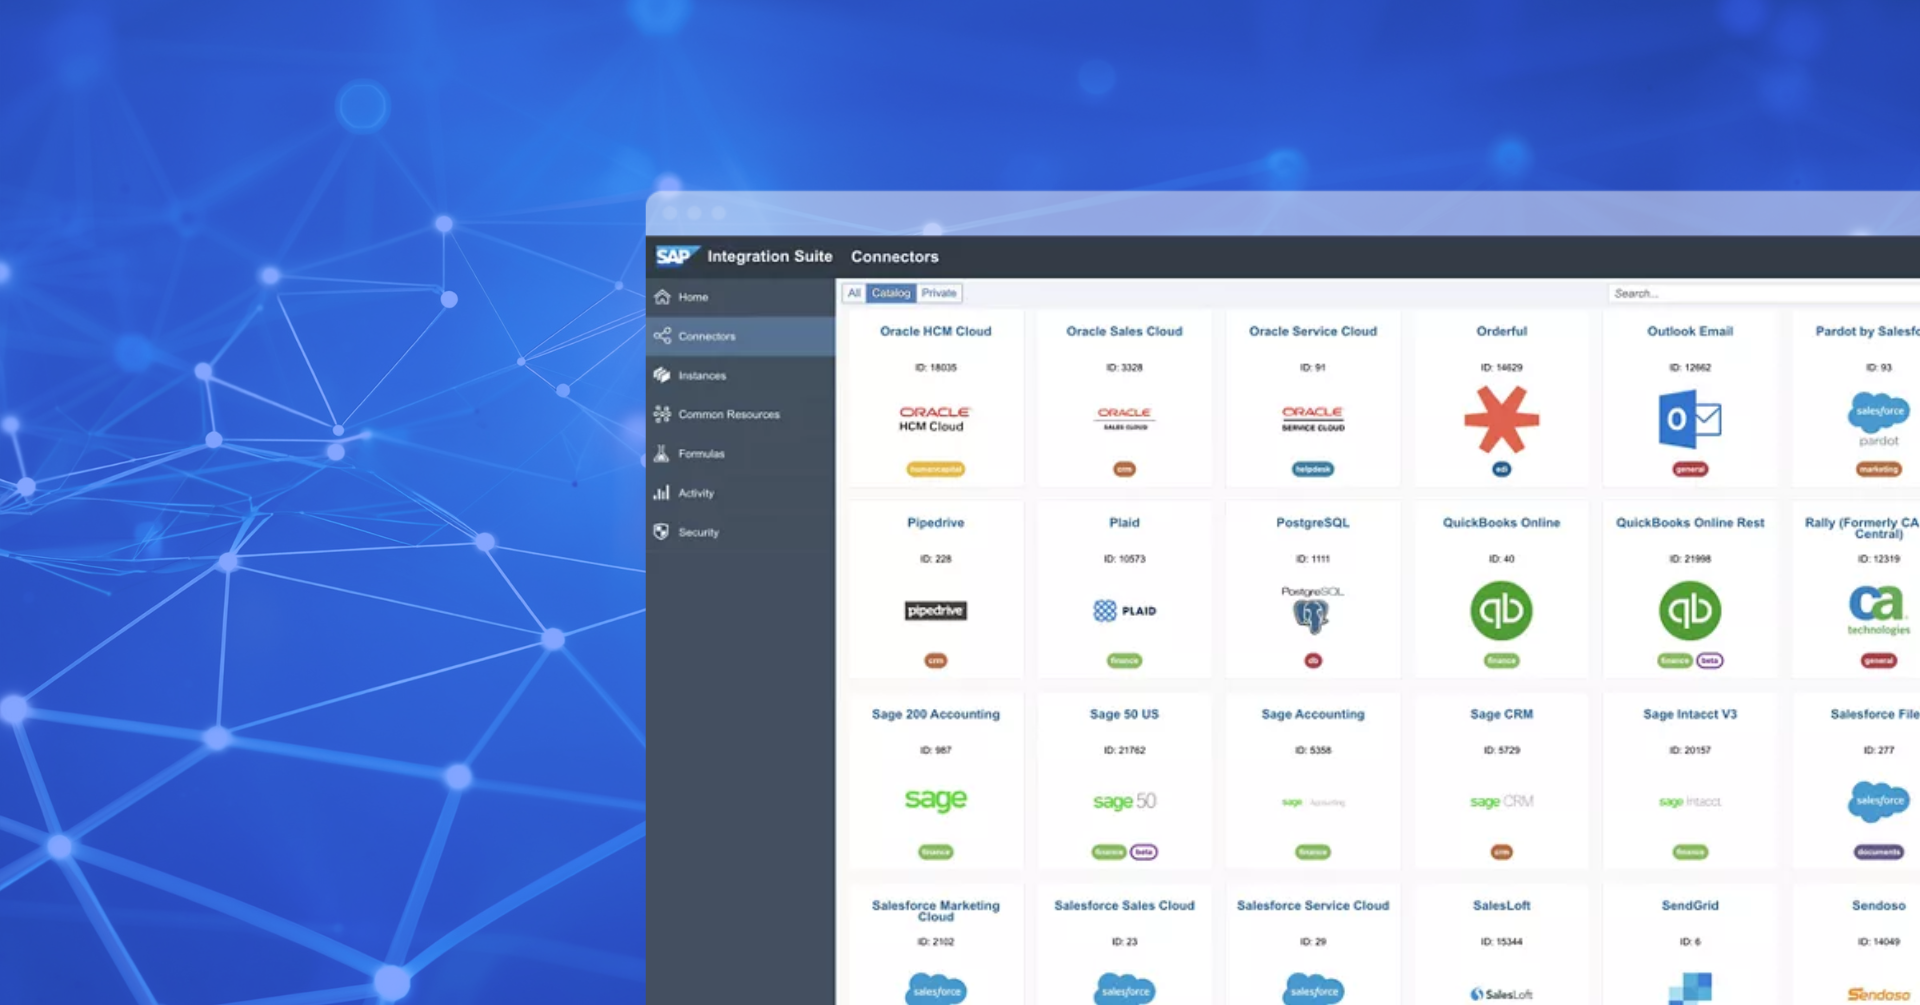Open the Oracle HCM Cloud title

[935, 331]
